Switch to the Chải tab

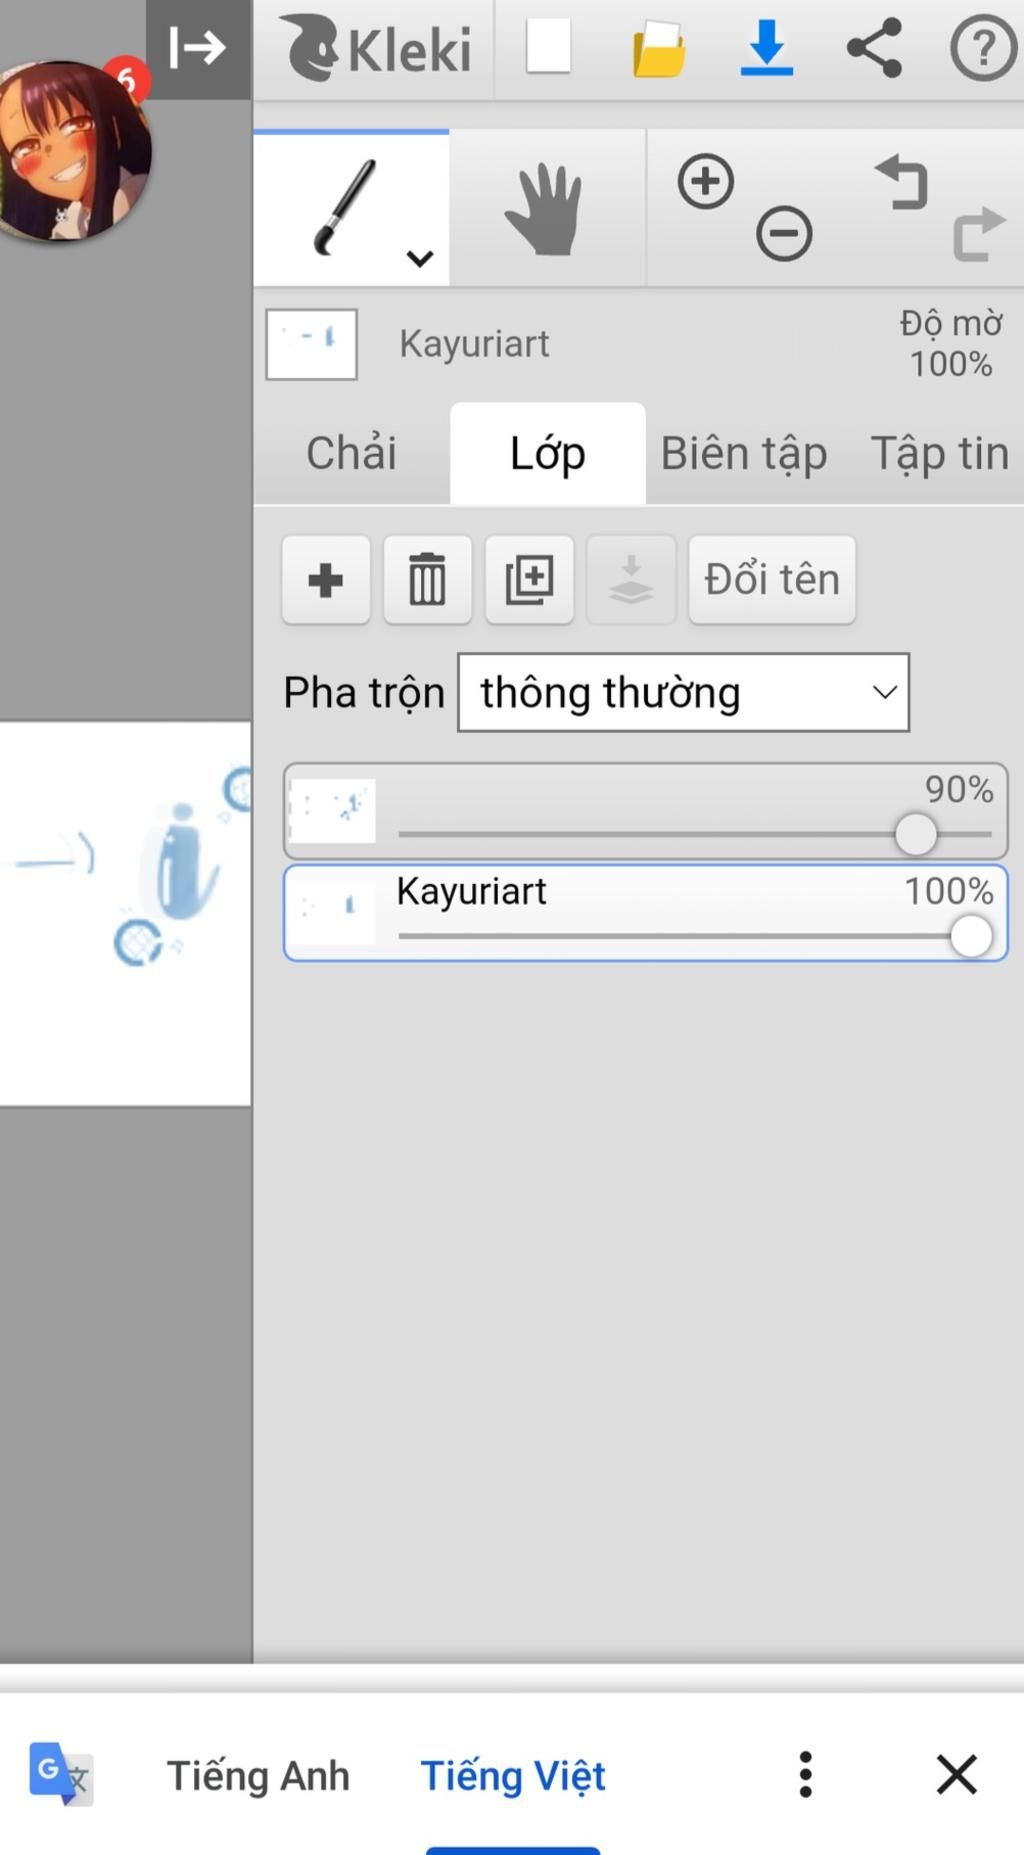(x=351, y=454)
